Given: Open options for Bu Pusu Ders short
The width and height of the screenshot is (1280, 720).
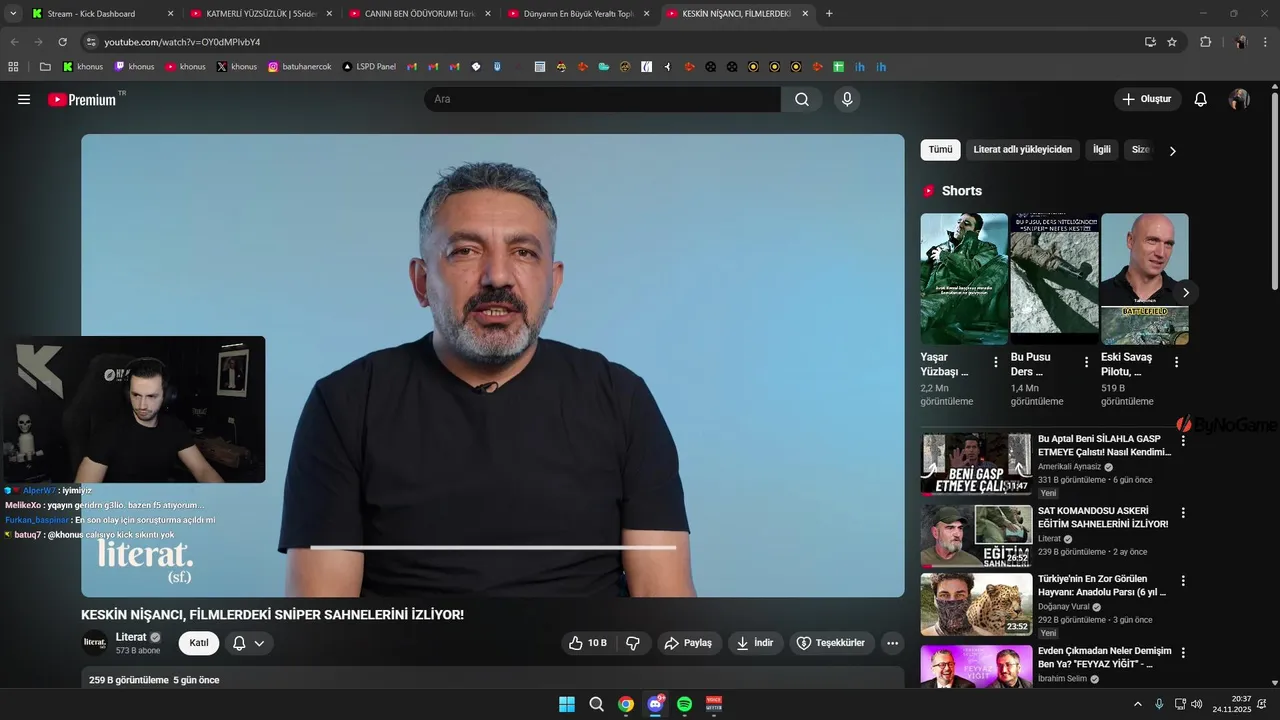Looking at the screenshot, I should (x=1086, y=362).
